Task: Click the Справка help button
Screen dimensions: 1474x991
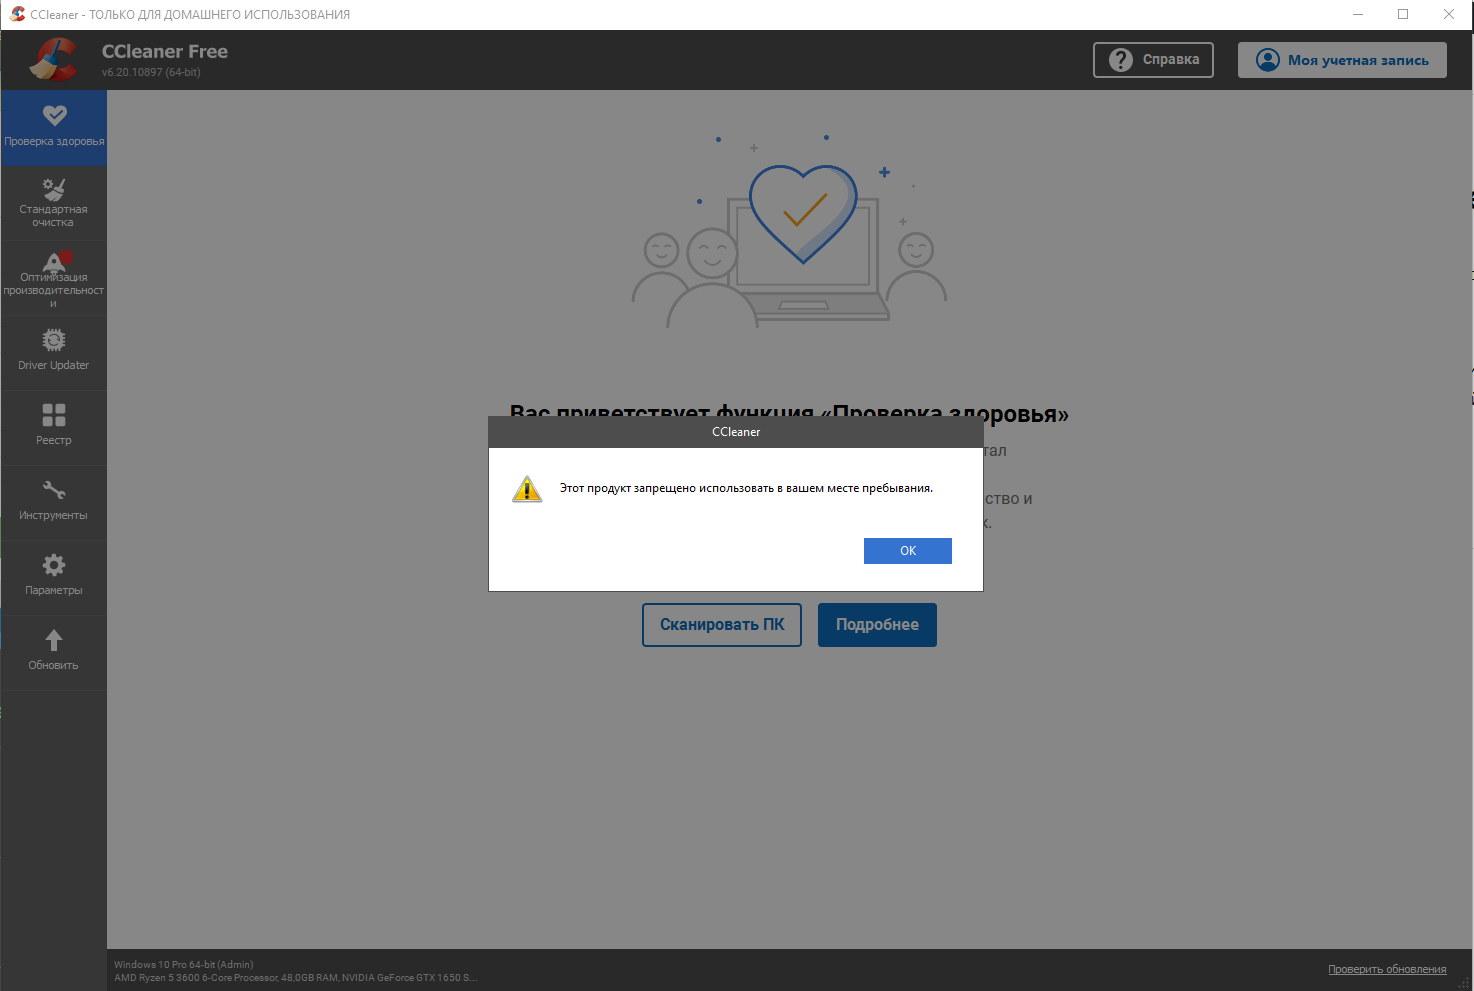Action: point(1153,60)
